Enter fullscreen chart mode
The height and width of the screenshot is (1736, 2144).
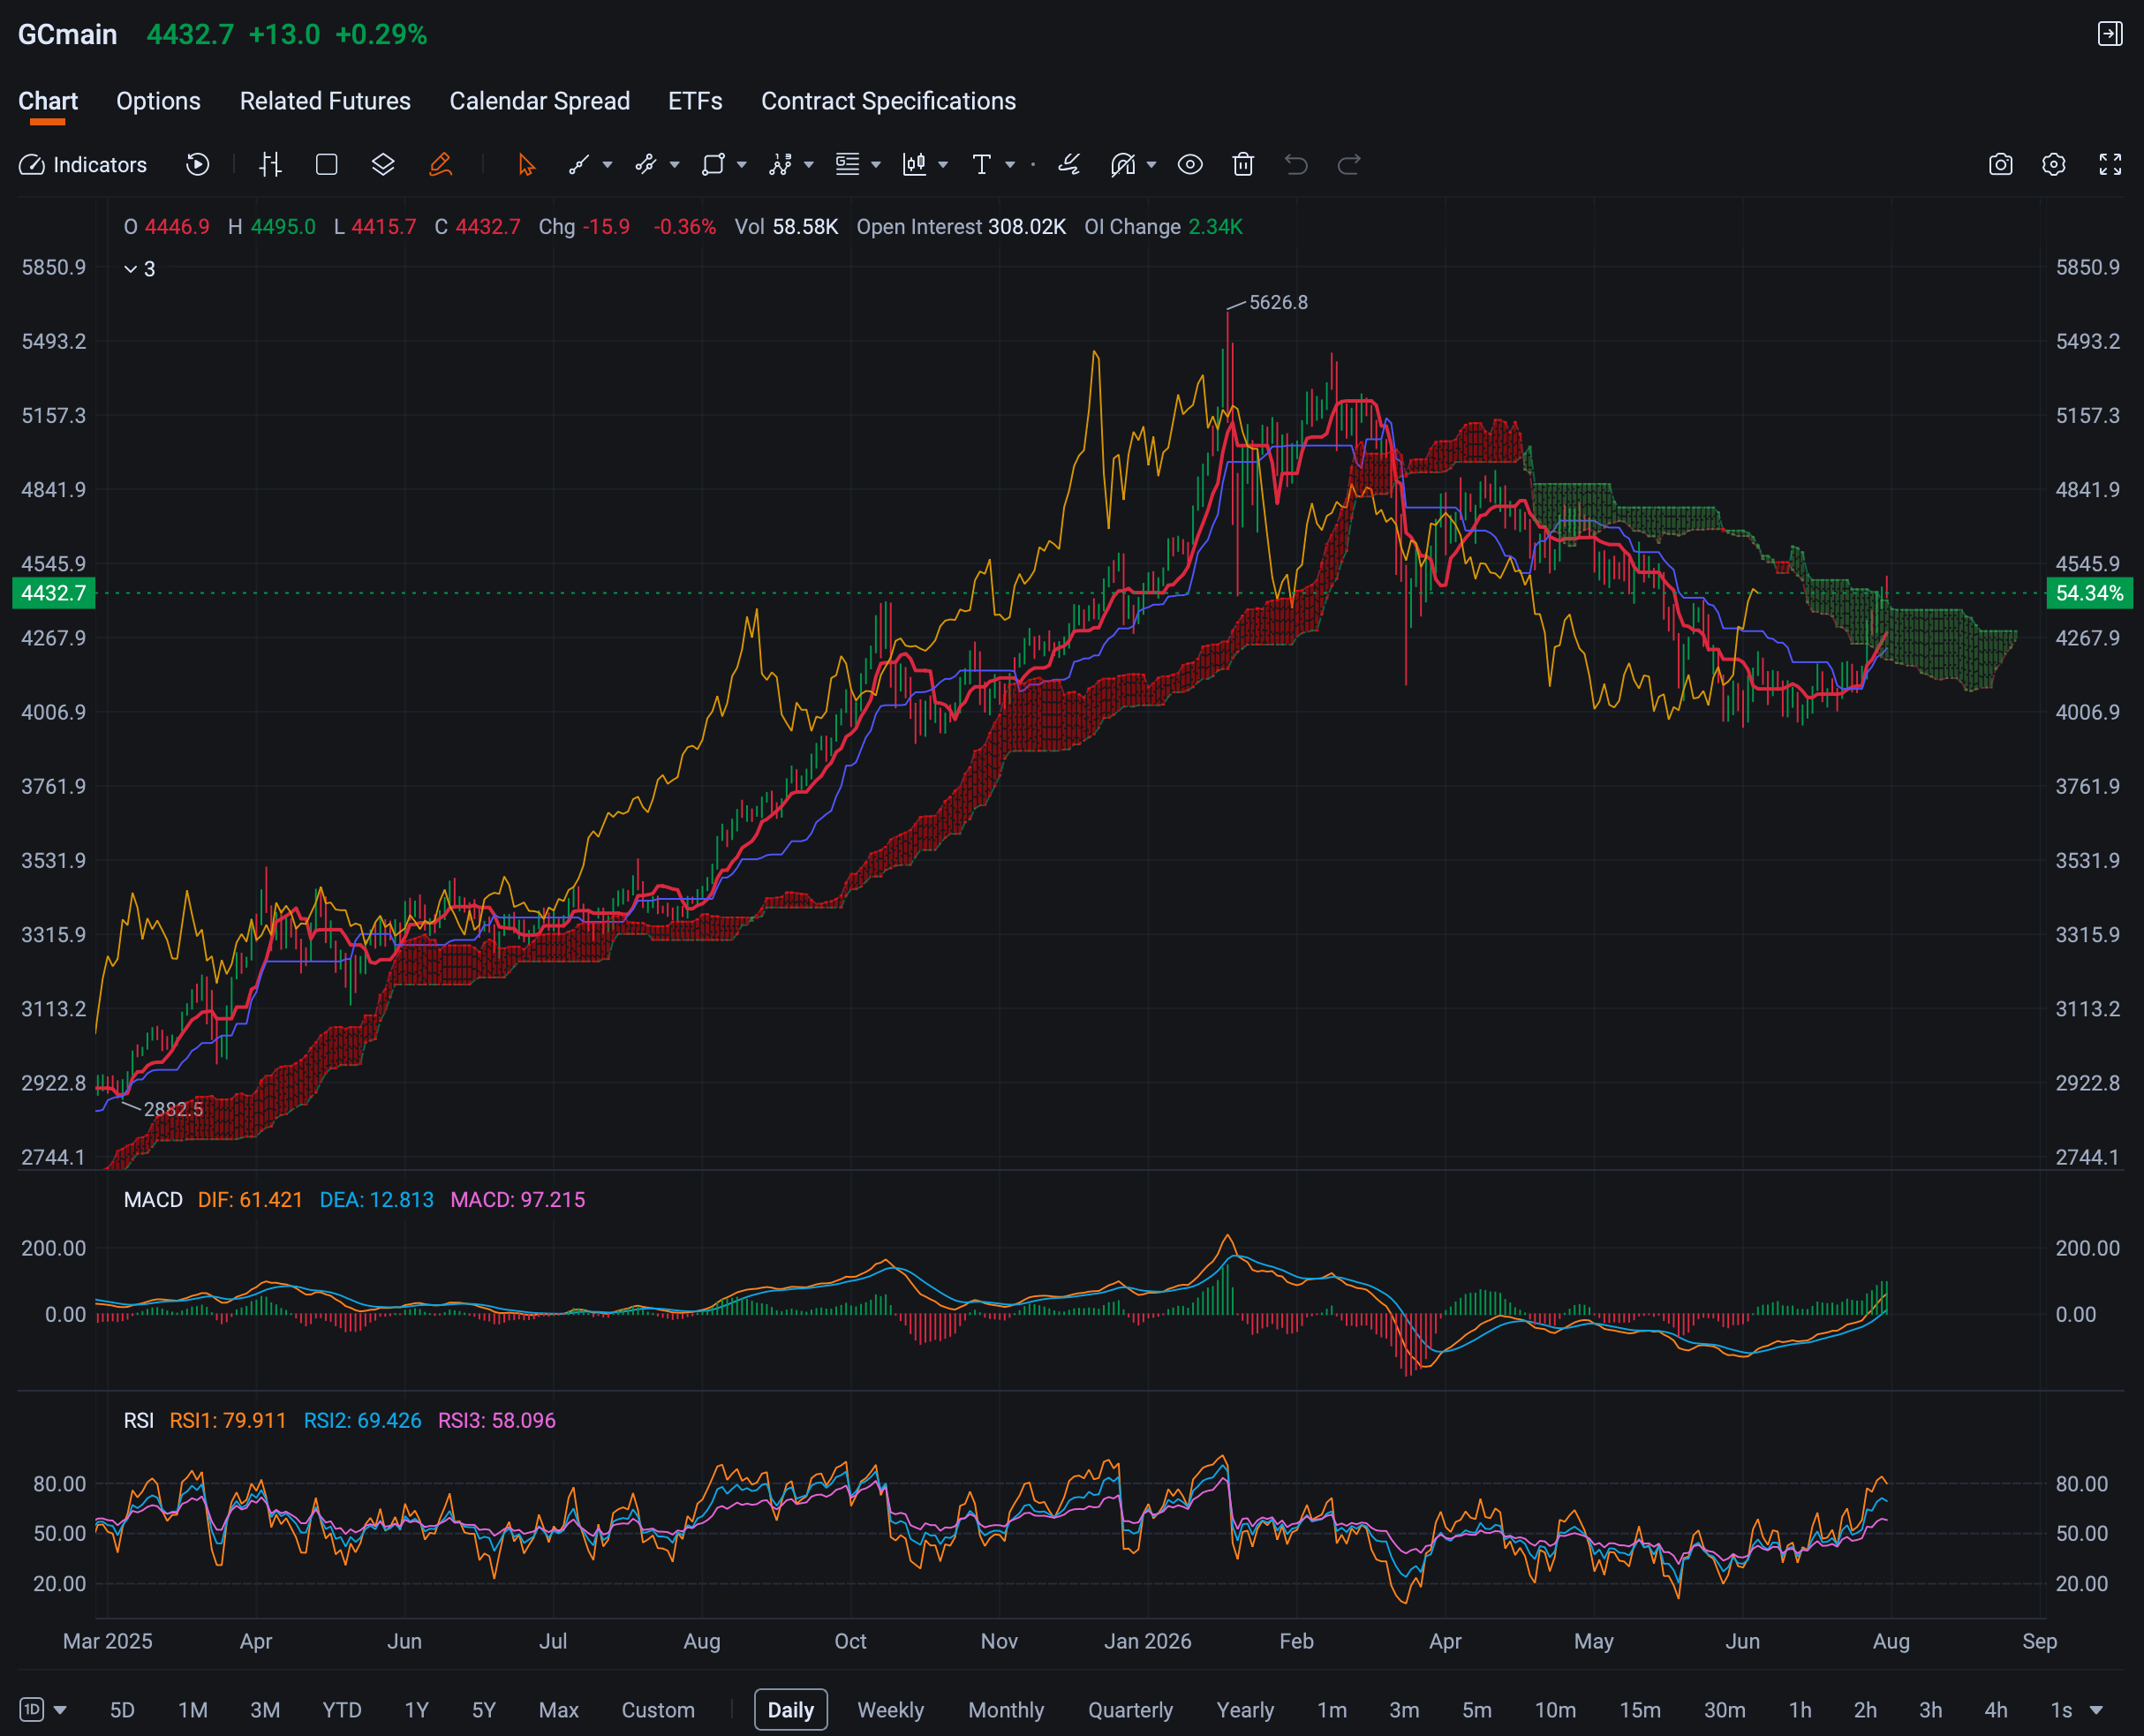[x=2110, y=165]
